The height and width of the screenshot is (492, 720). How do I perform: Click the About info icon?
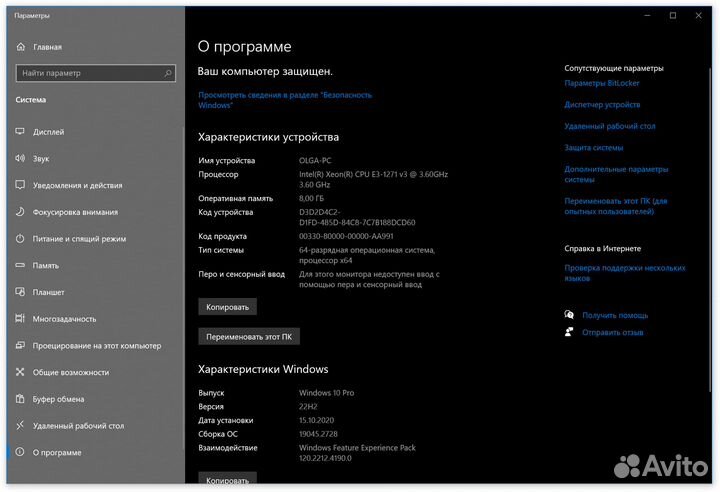(x=20, y=452)
